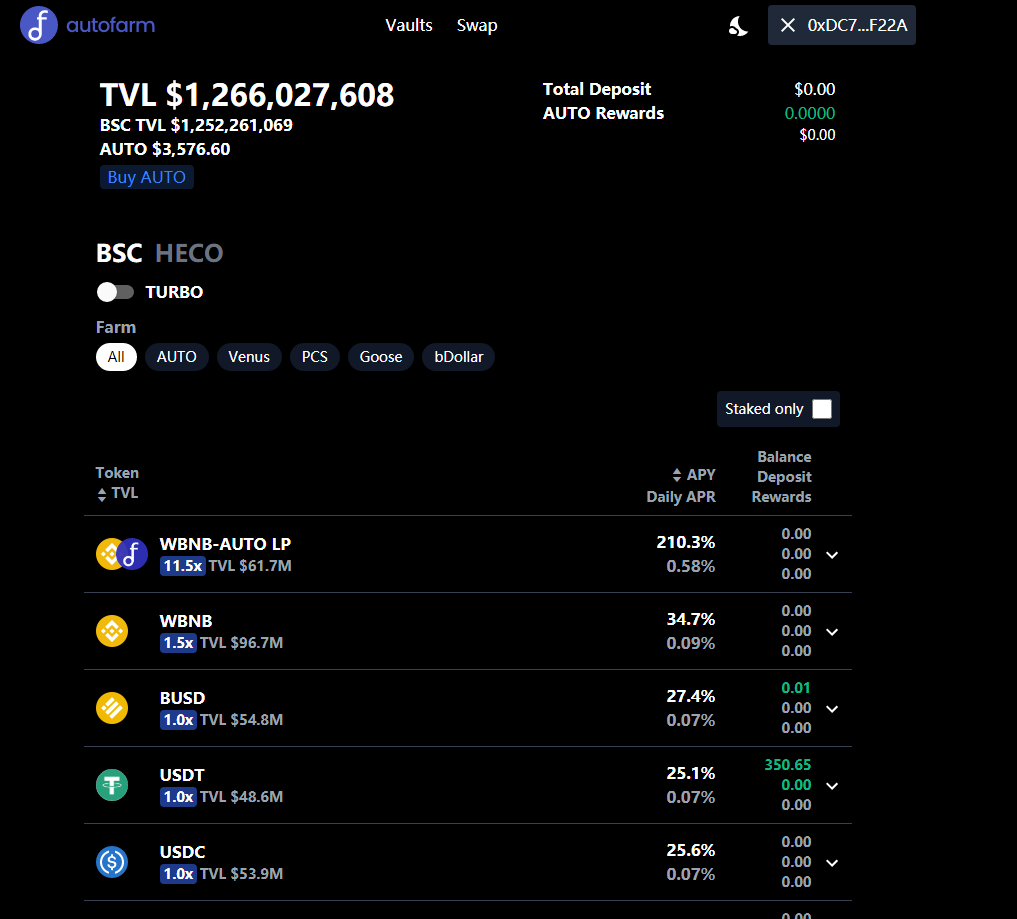Image resolution: width=1017 pixels, height=919 pixels.
Task: Toggle the TURBO switch
Action: pyautogui.click(x=115, y=292)
